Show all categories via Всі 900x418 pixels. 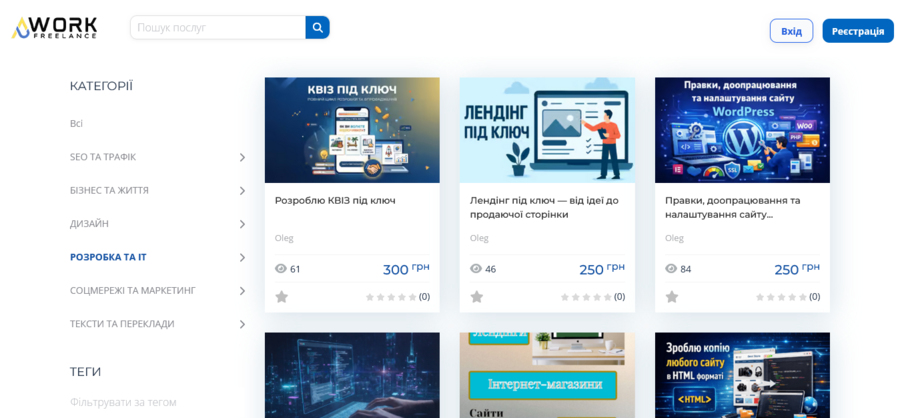point(76,124)
